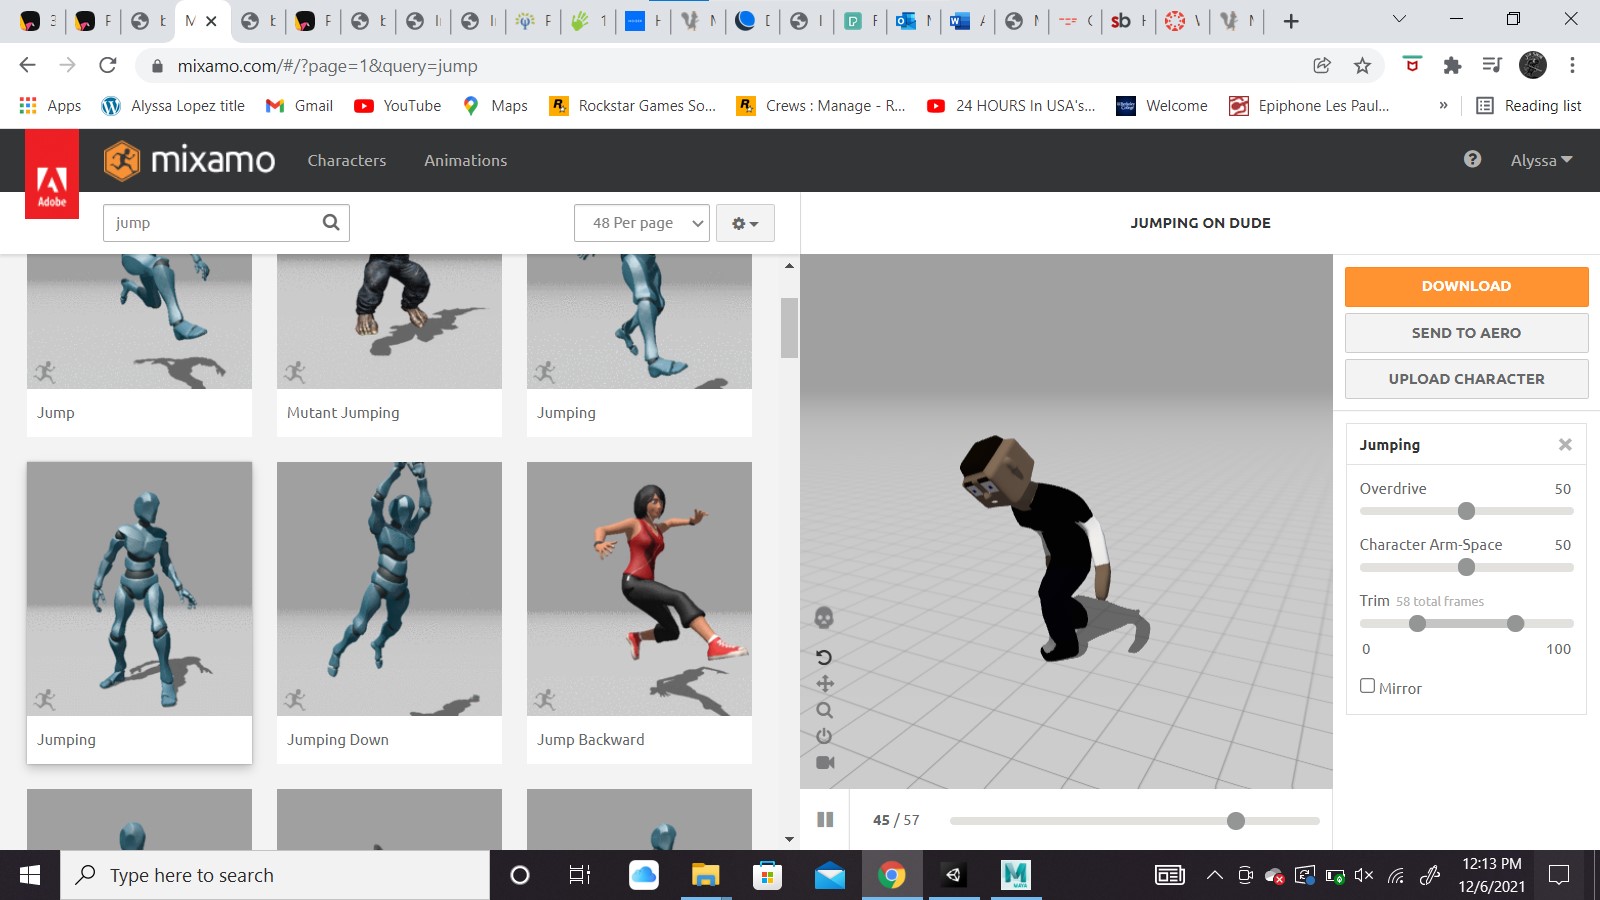
Task: Open the Animations tab
Action: point(465,160)
